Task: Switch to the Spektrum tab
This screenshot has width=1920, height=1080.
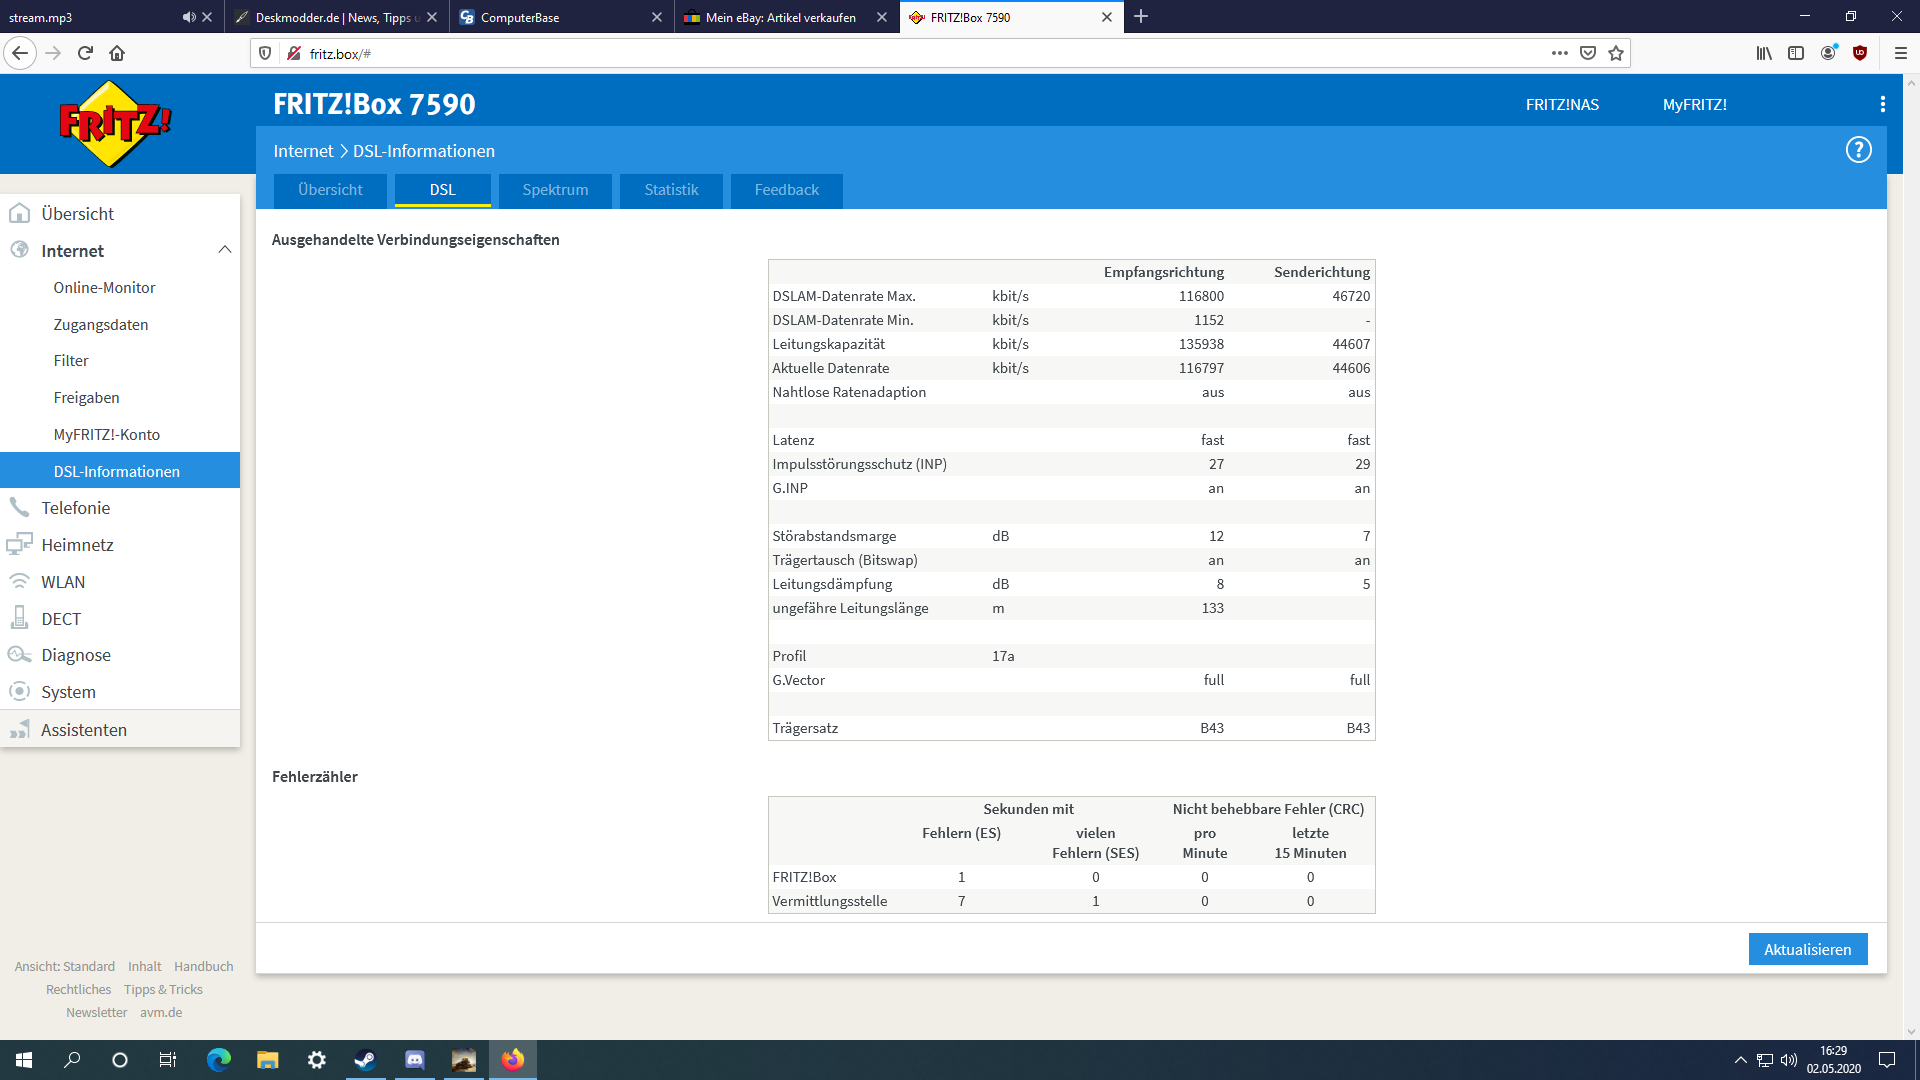Action: point(555,190)
